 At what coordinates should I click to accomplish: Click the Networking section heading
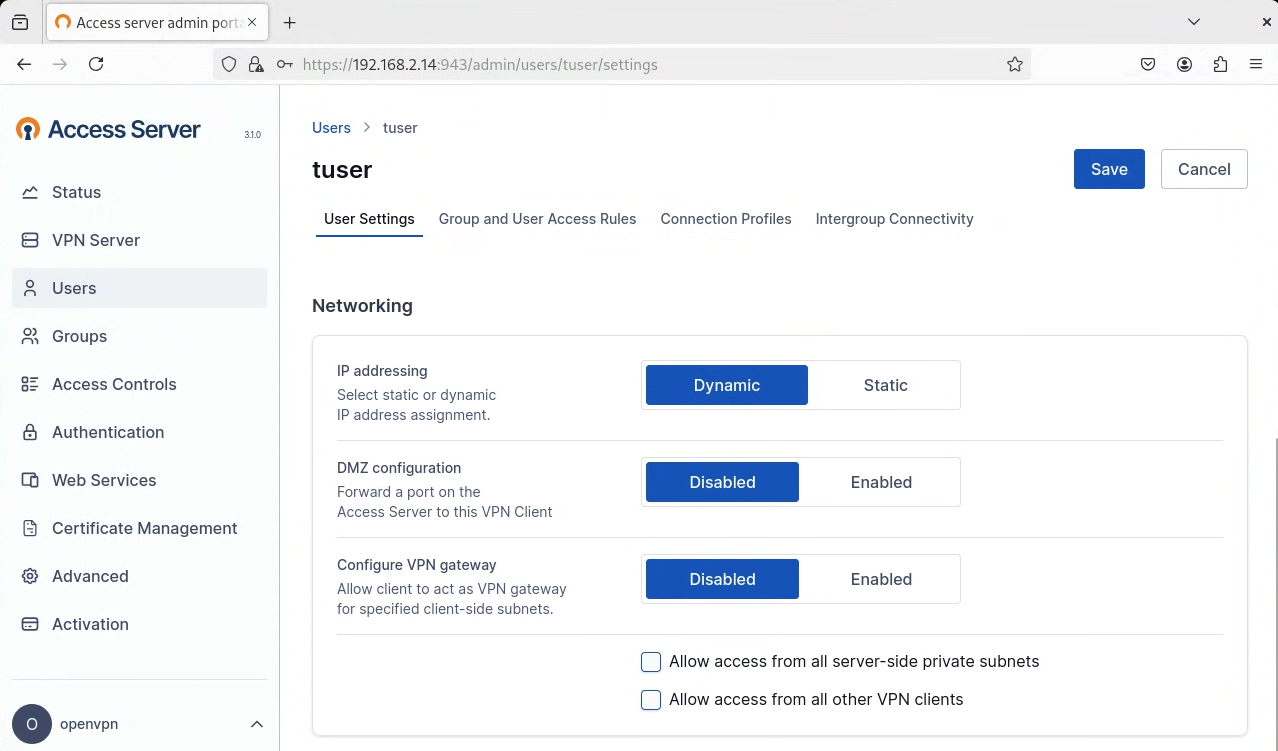coord(362,305)
